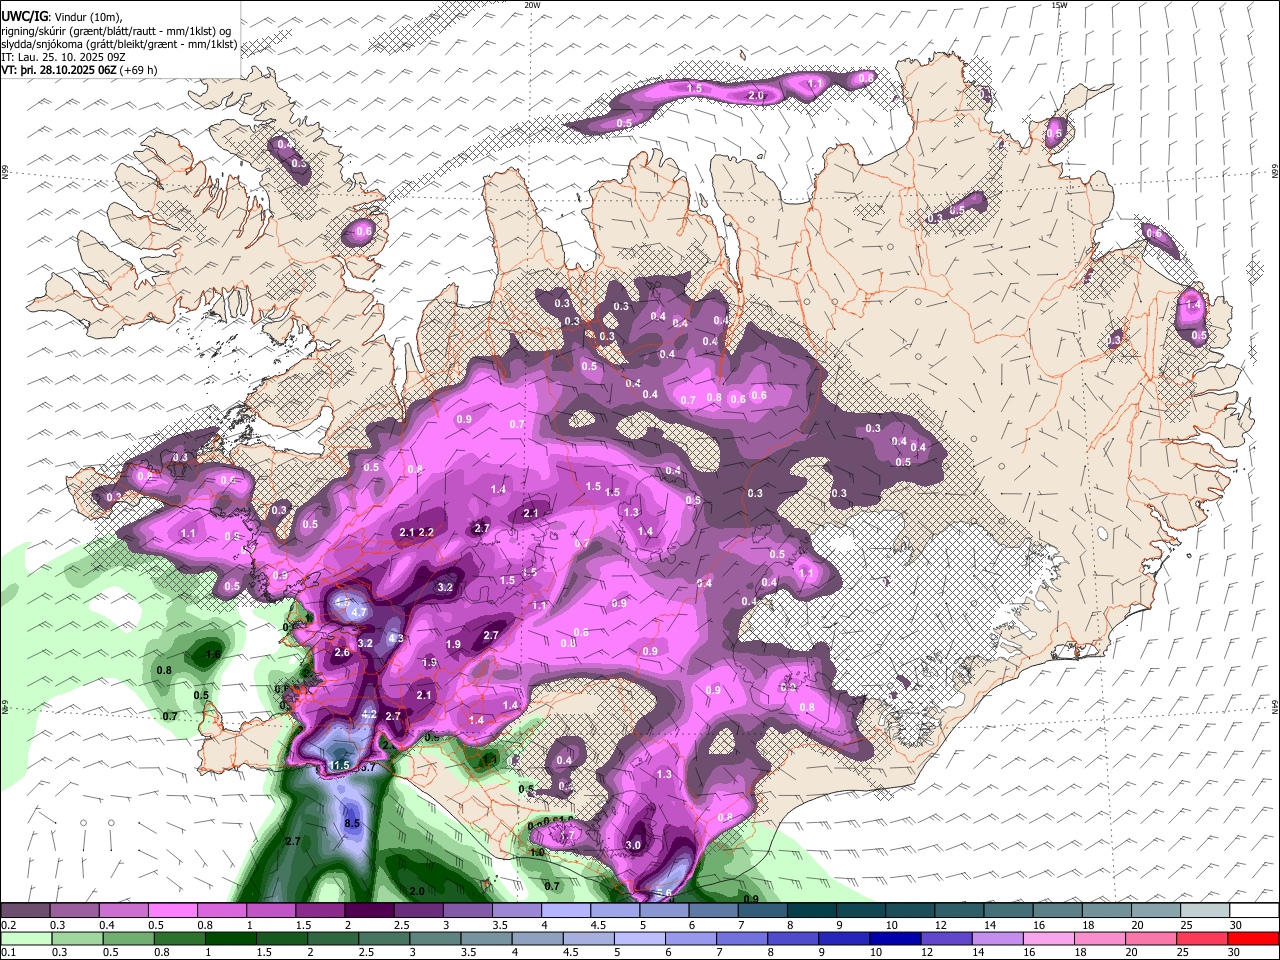Click the grey-green 3–3.5 rain legend swatch
1280x960 pixels.
coord(436,938)
